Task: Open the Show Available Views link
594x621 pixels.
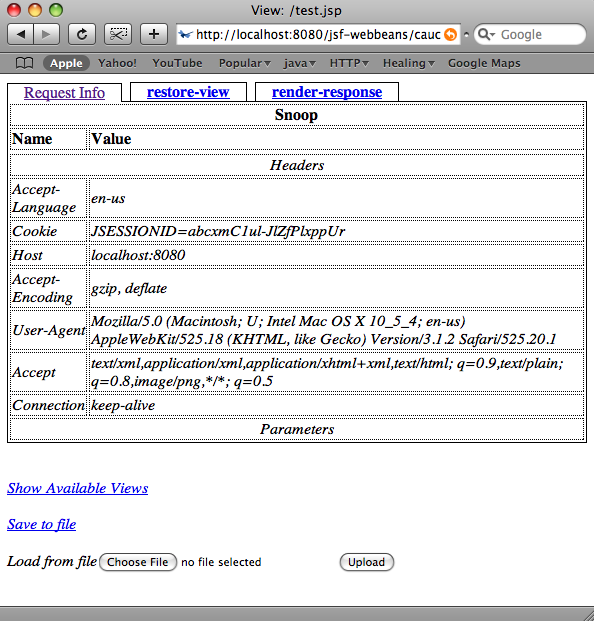Action: pos(78,488)
